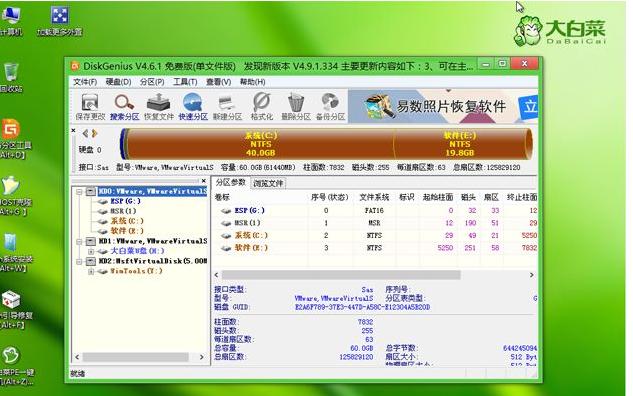Open the Dabaicai PE one-key (Alt+Z) desktop icon

tap(15, 366)
